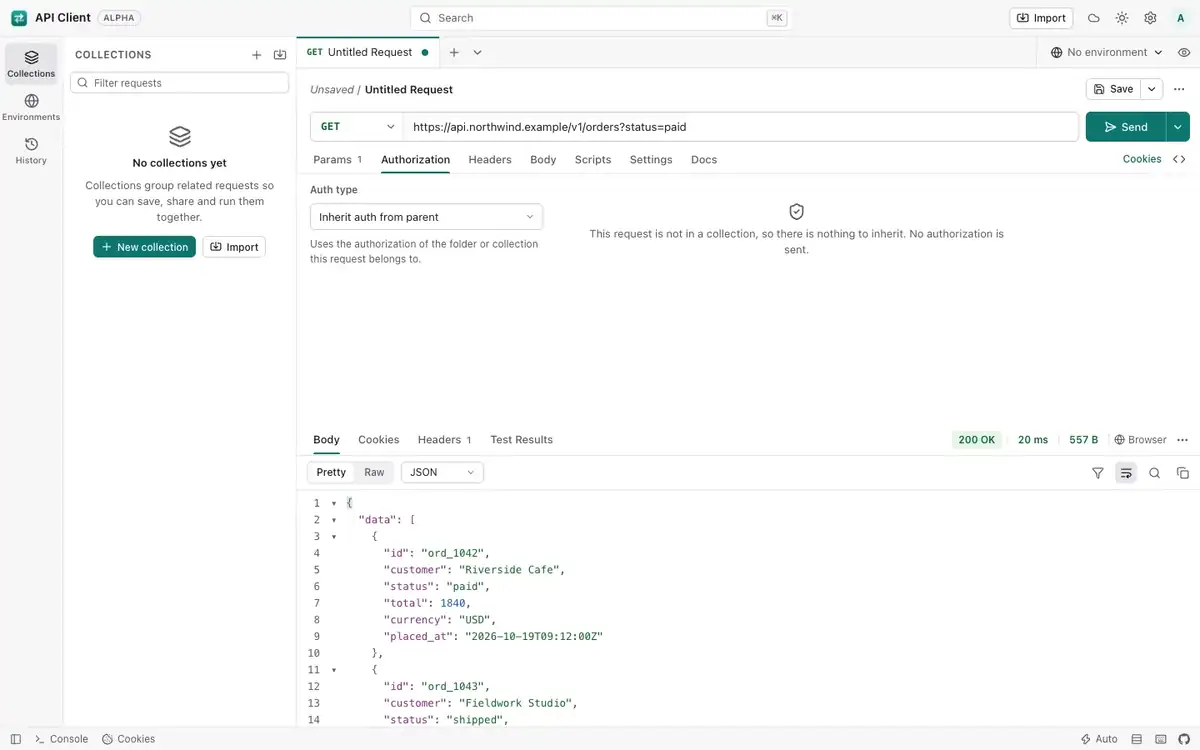Click the 200 OK status badge
Image resolution: width=1200 pixels, height=750 pixels.
point(977,440)
